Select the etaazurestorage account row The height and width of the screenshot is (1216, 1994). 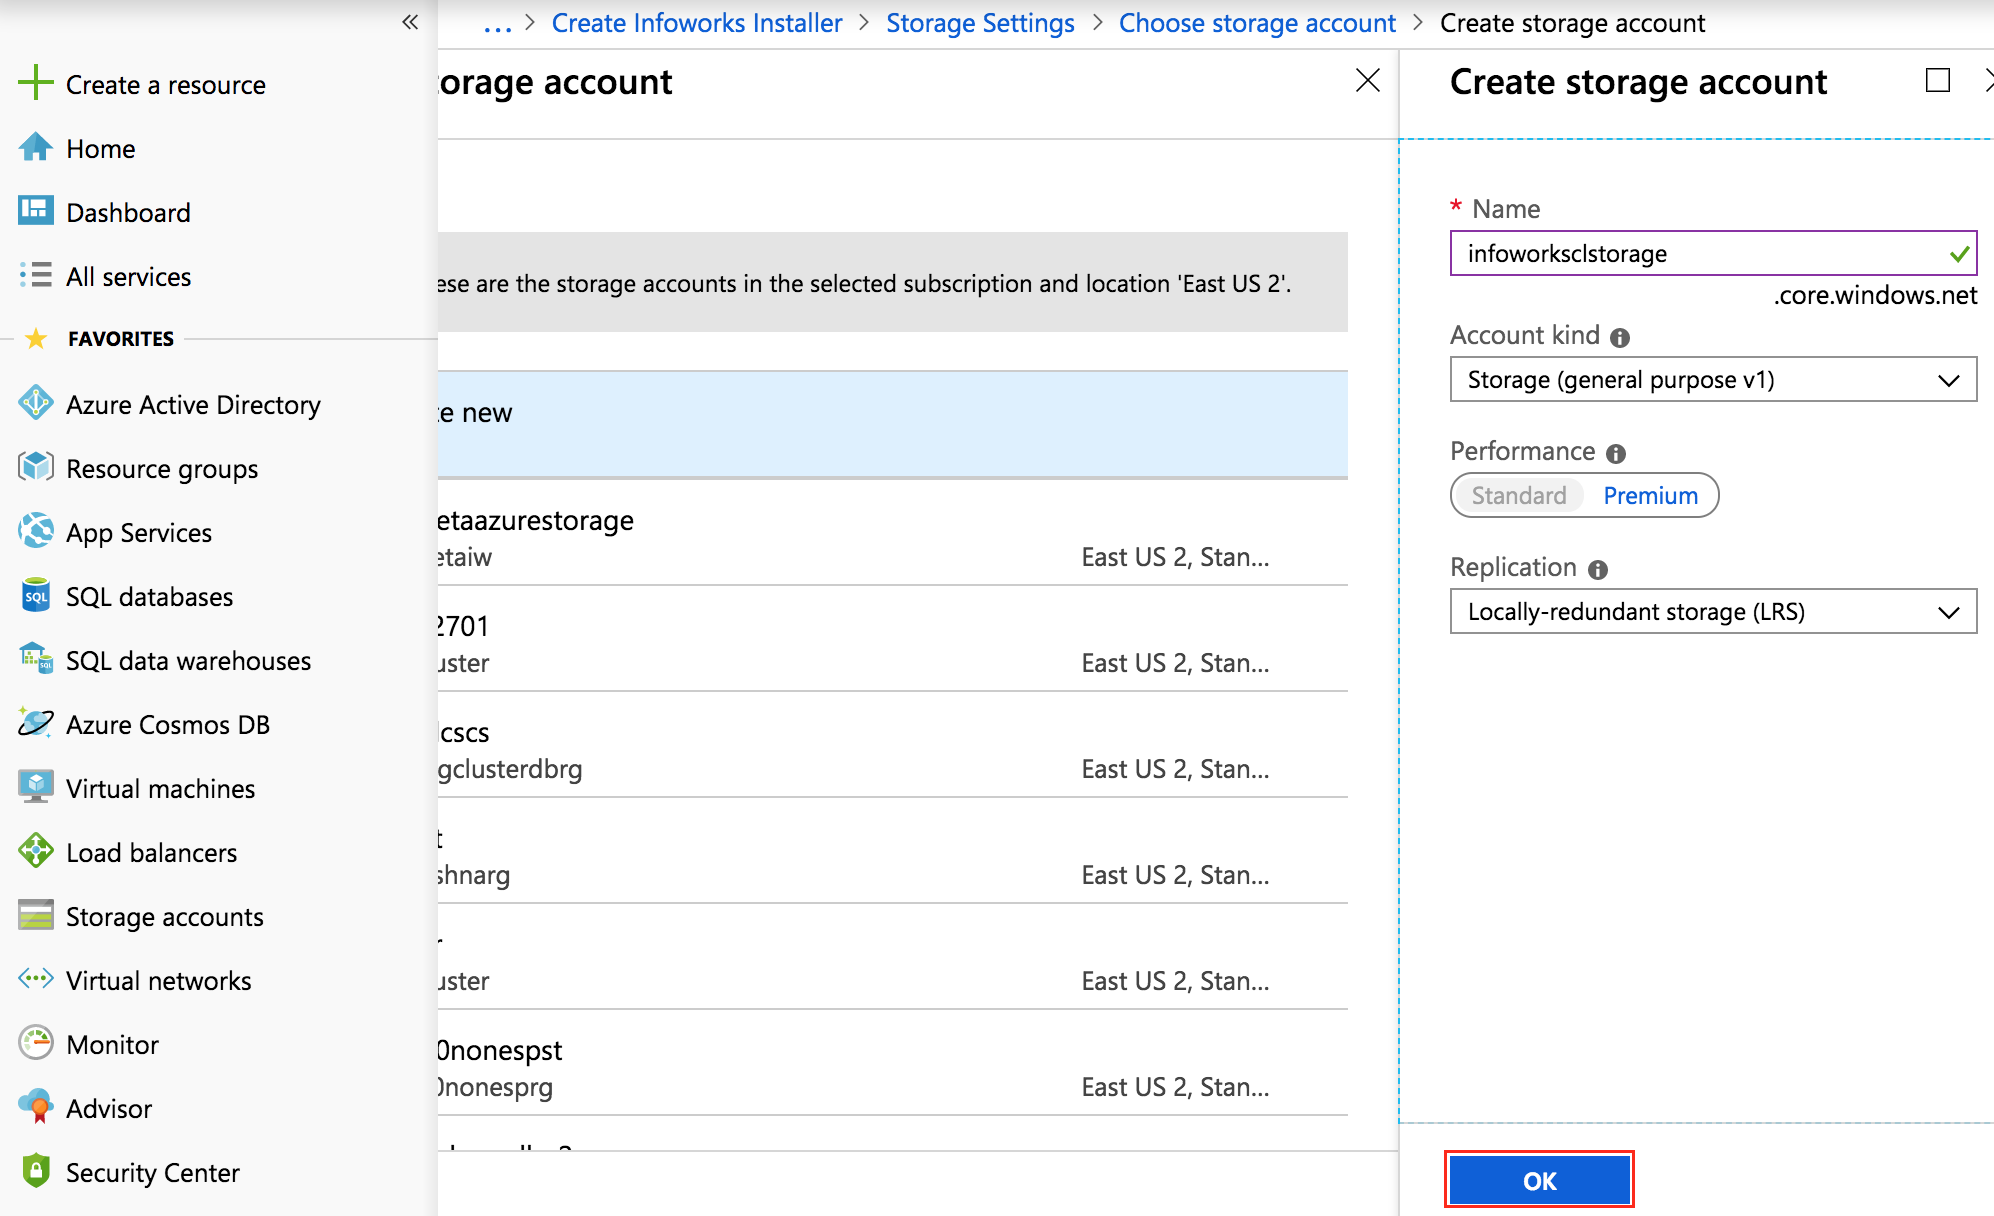point(893,532)
